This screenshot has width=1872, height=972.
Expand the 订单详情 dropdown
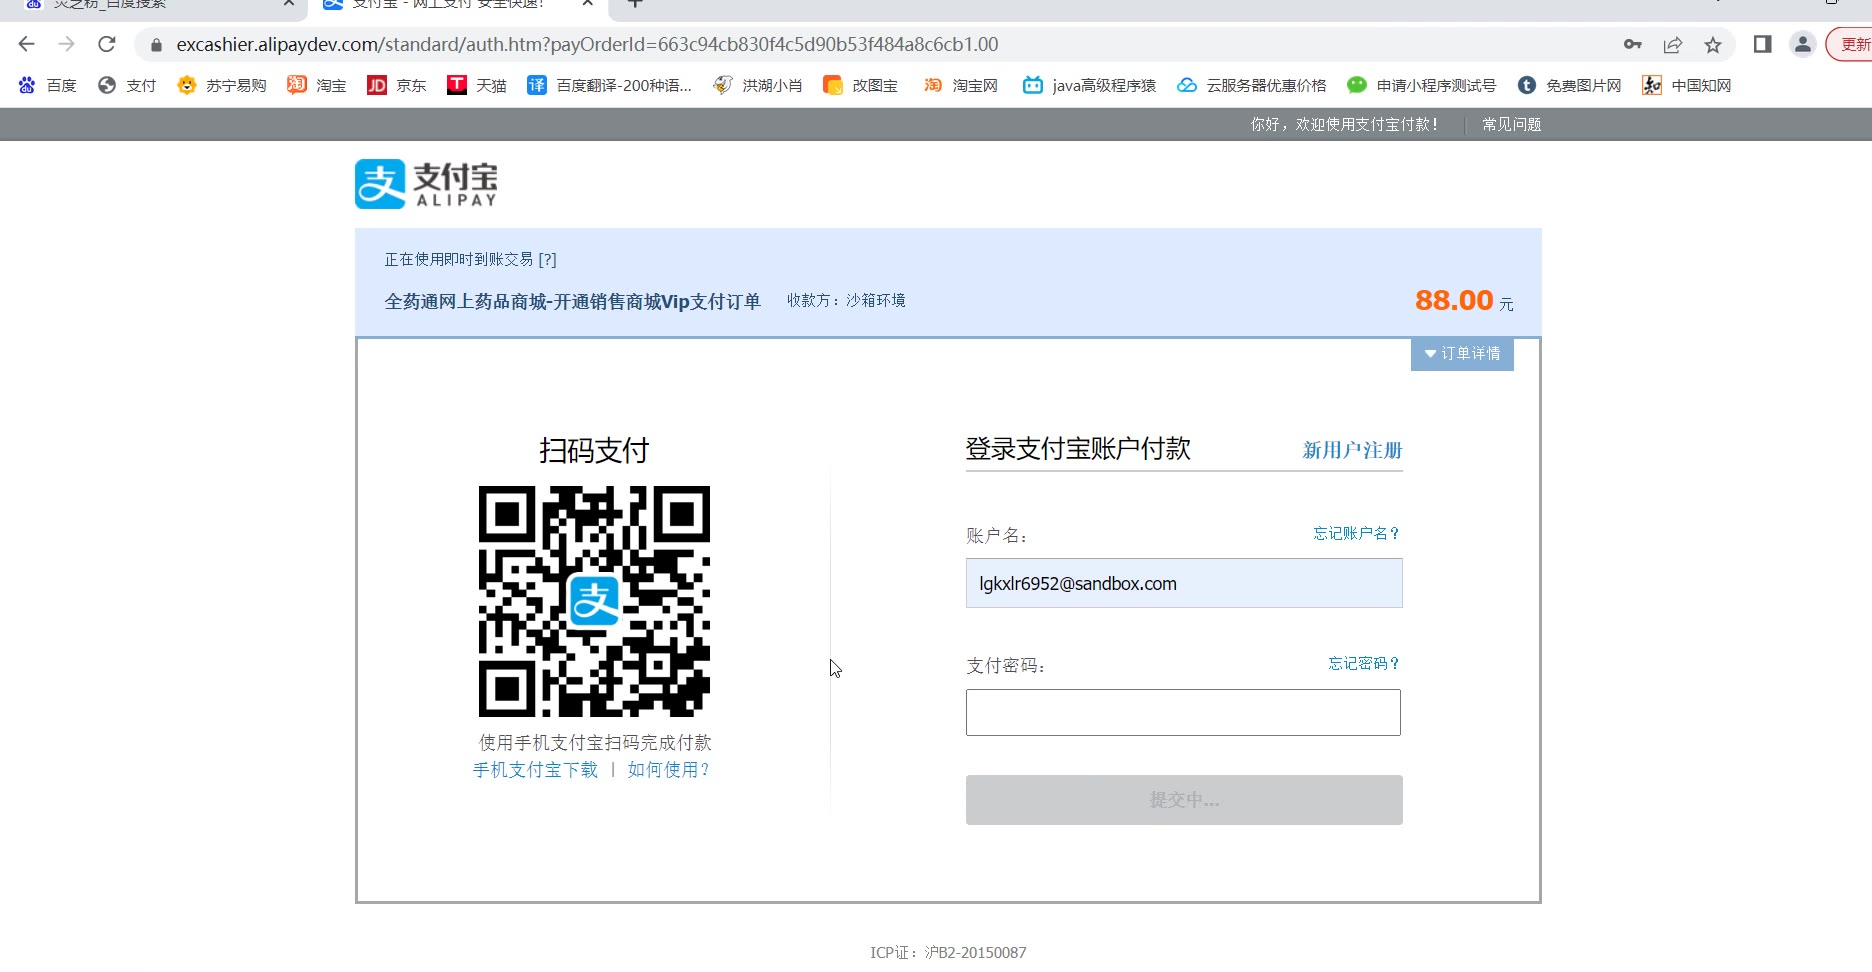pos(1462,353)
